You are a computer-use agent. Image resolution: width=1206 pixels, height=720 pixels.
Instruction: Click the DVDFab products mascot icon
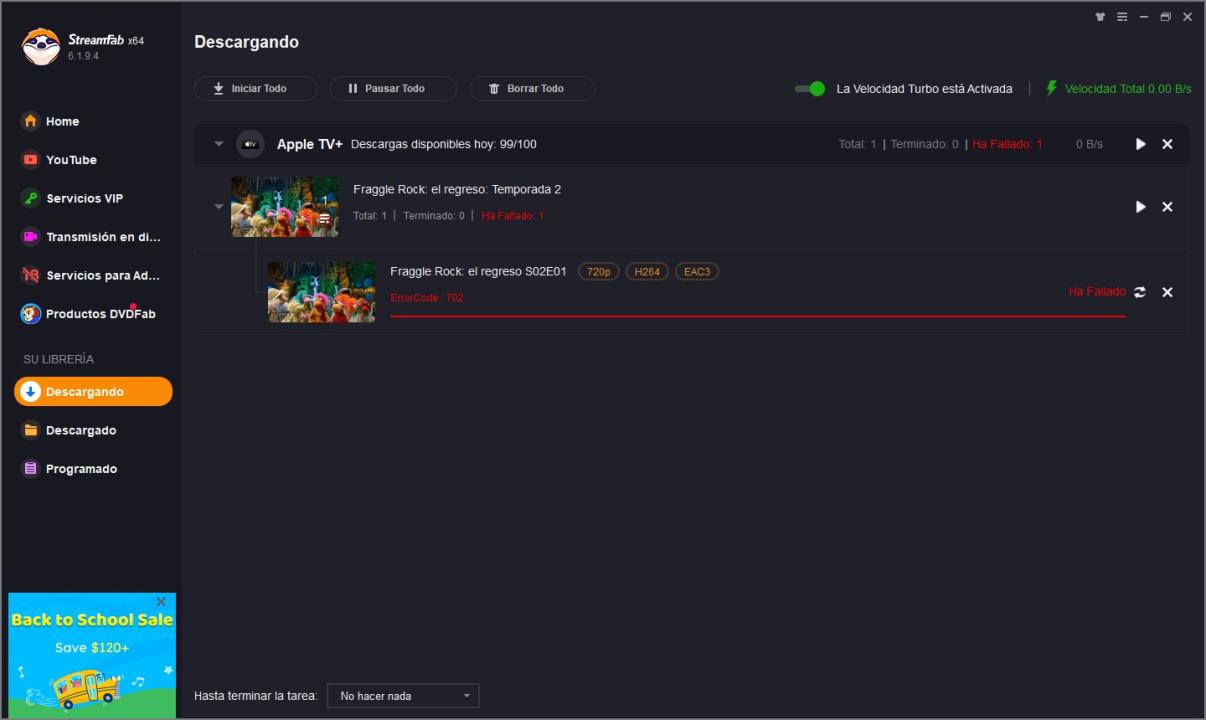click(30, 314)
